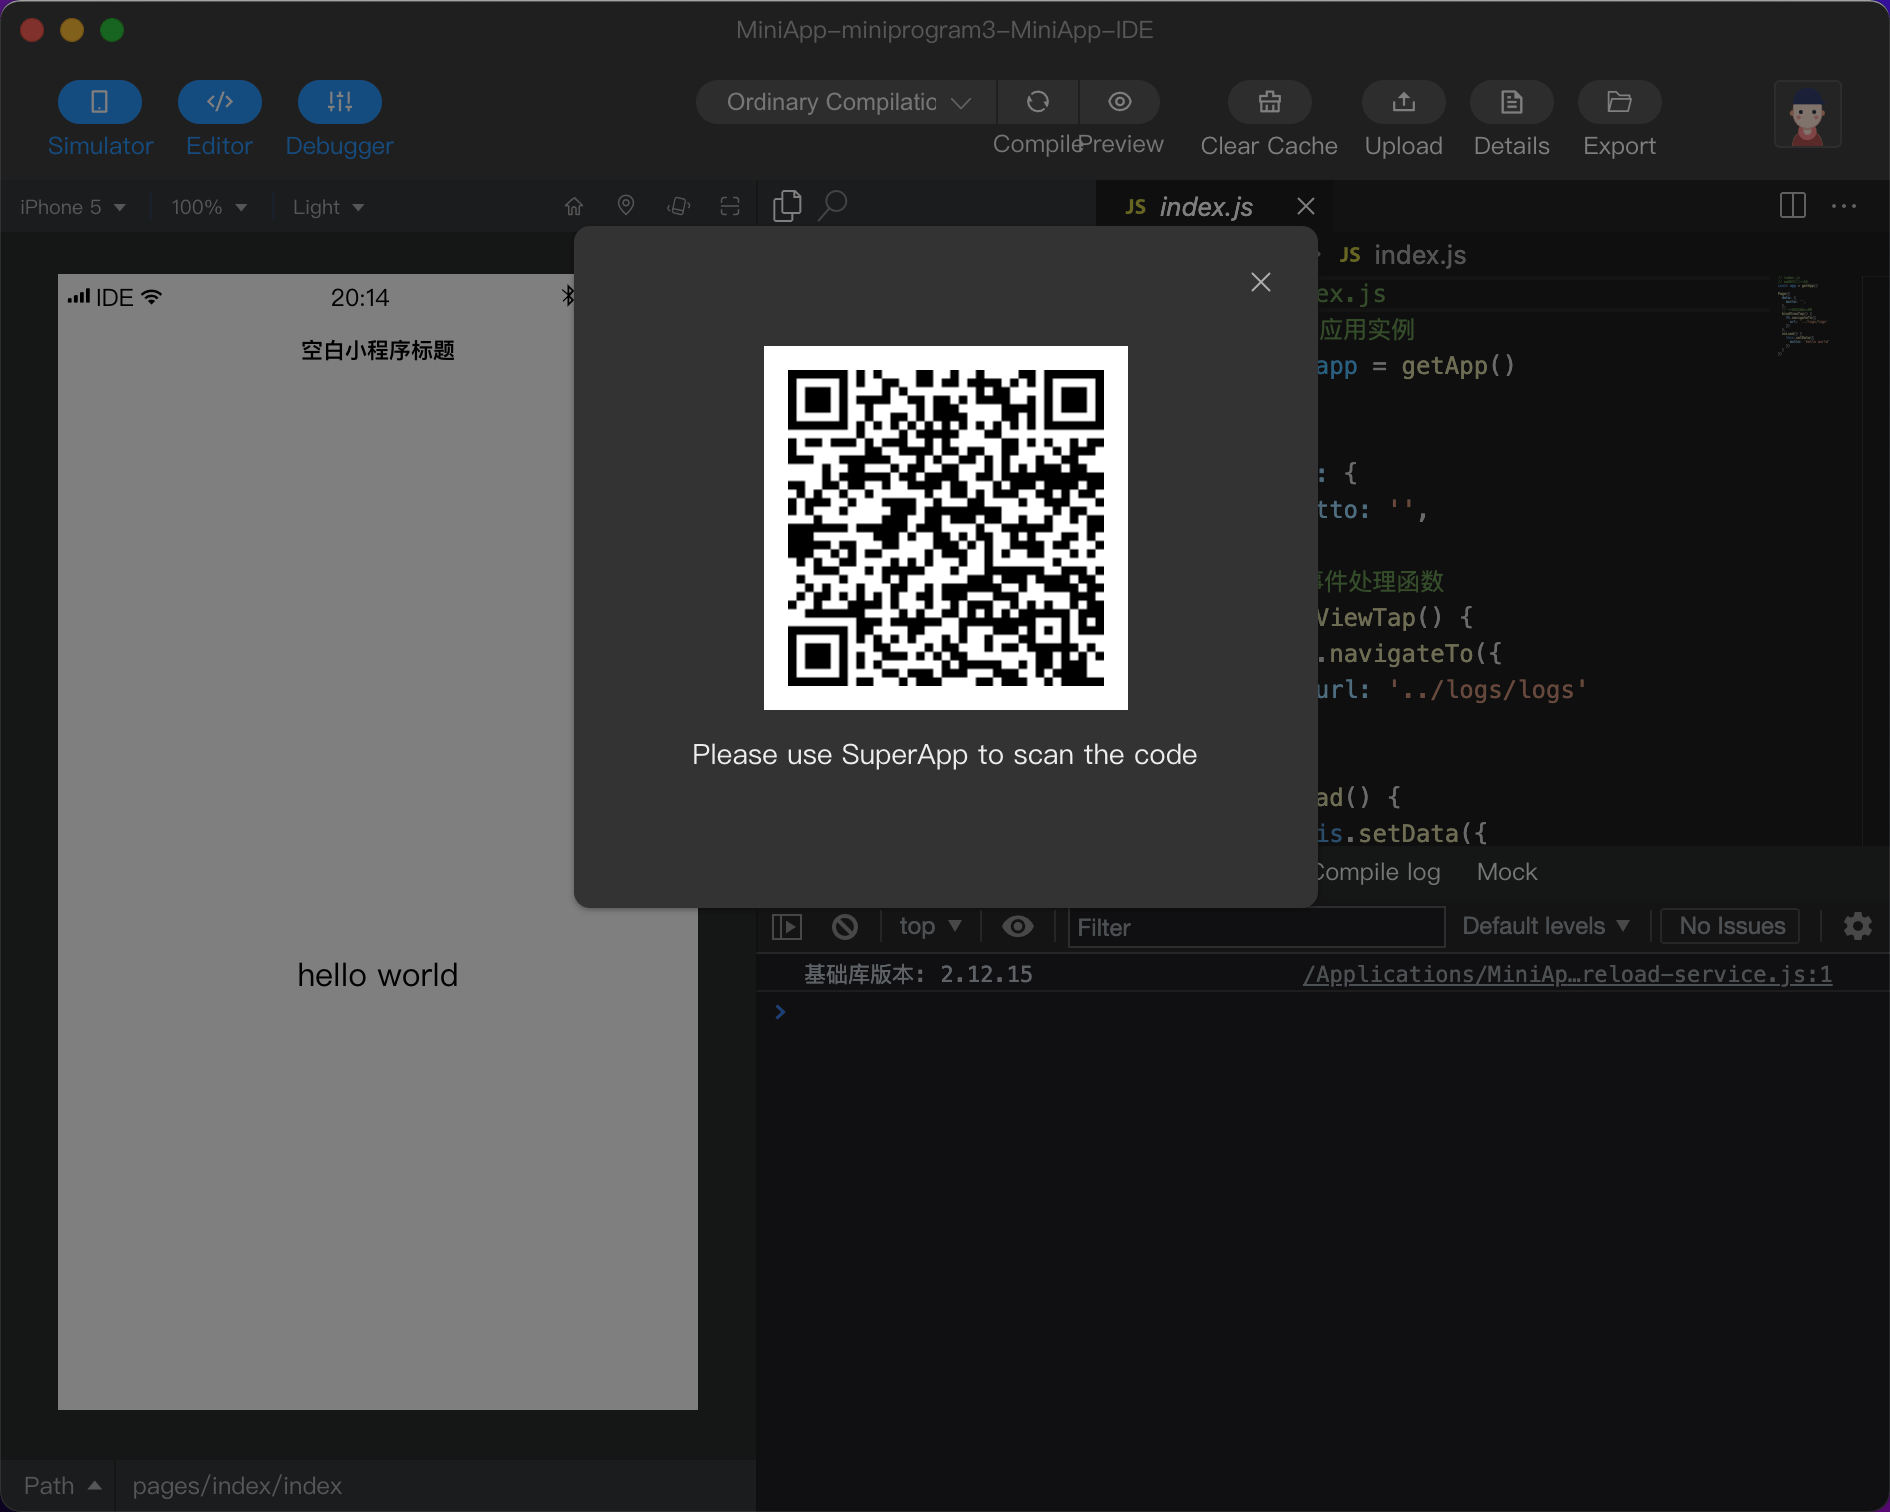Image resolution: width=1890 pixels, height=1512 pixels.
Task: Click the 基础库版本: 2.12.15 console message
Action: 918,974
